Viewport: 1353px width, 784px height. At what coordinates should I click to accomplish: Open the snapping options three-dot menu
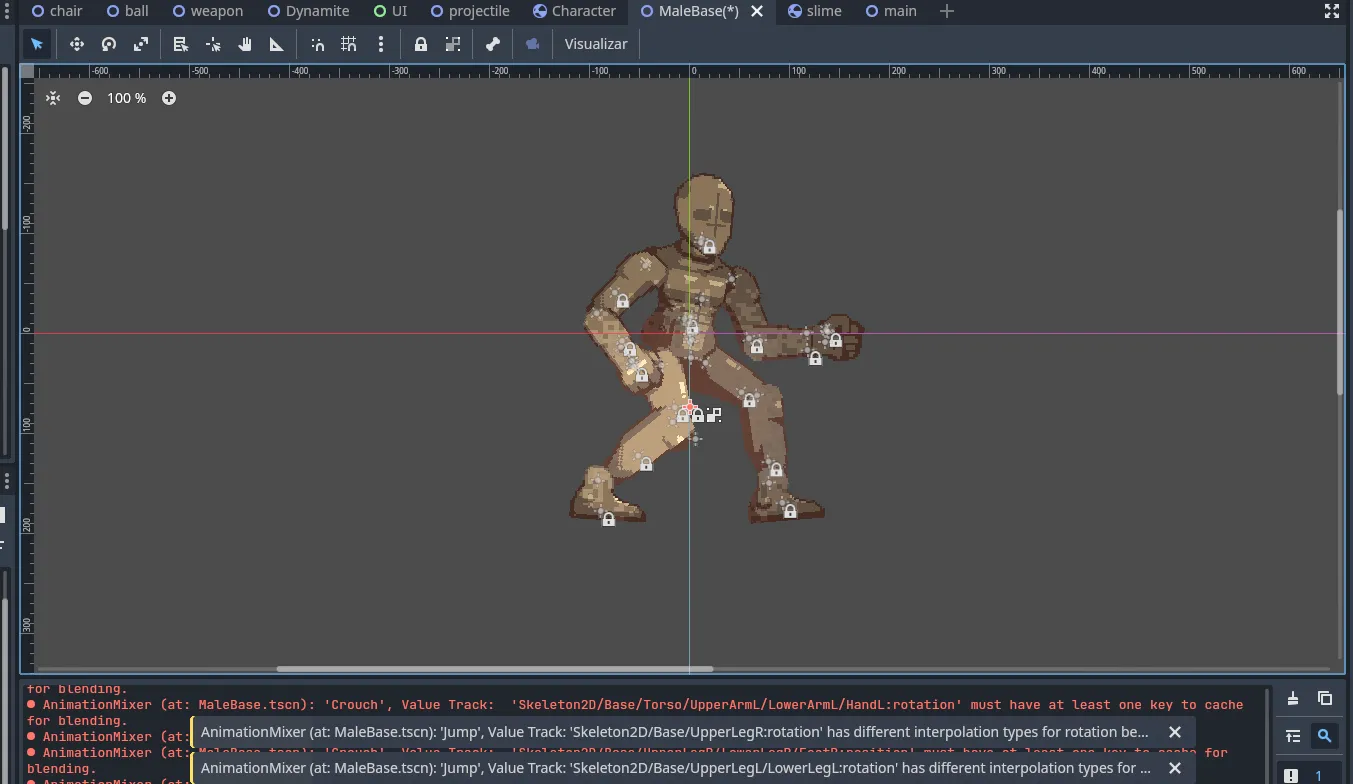(x=380, y=44)
